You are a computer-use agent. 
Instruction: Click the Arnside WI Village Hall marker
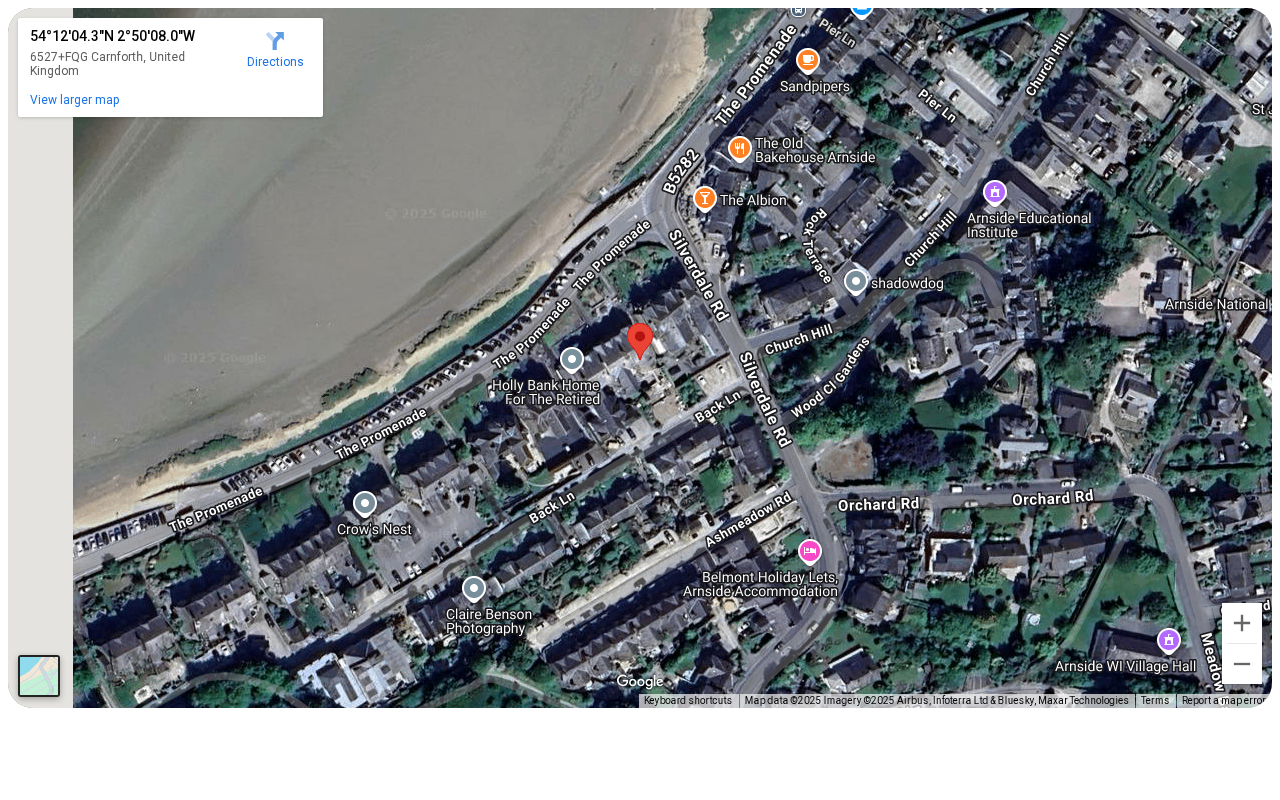pos(1169,640)
